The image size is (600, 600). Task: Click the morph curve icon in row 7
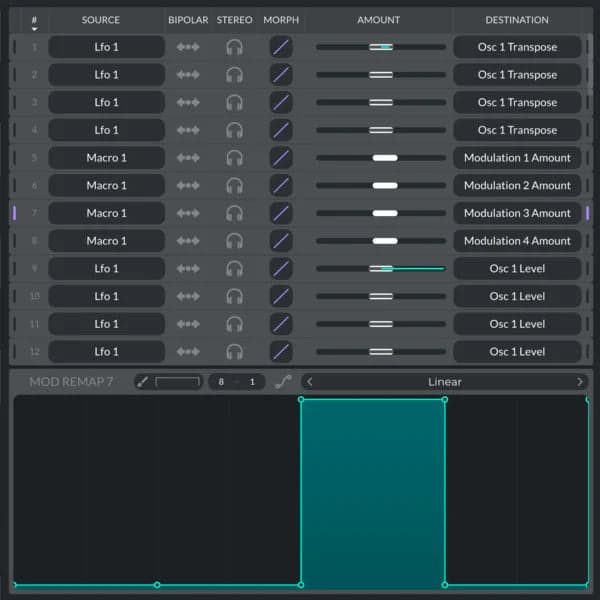[282, 213]
